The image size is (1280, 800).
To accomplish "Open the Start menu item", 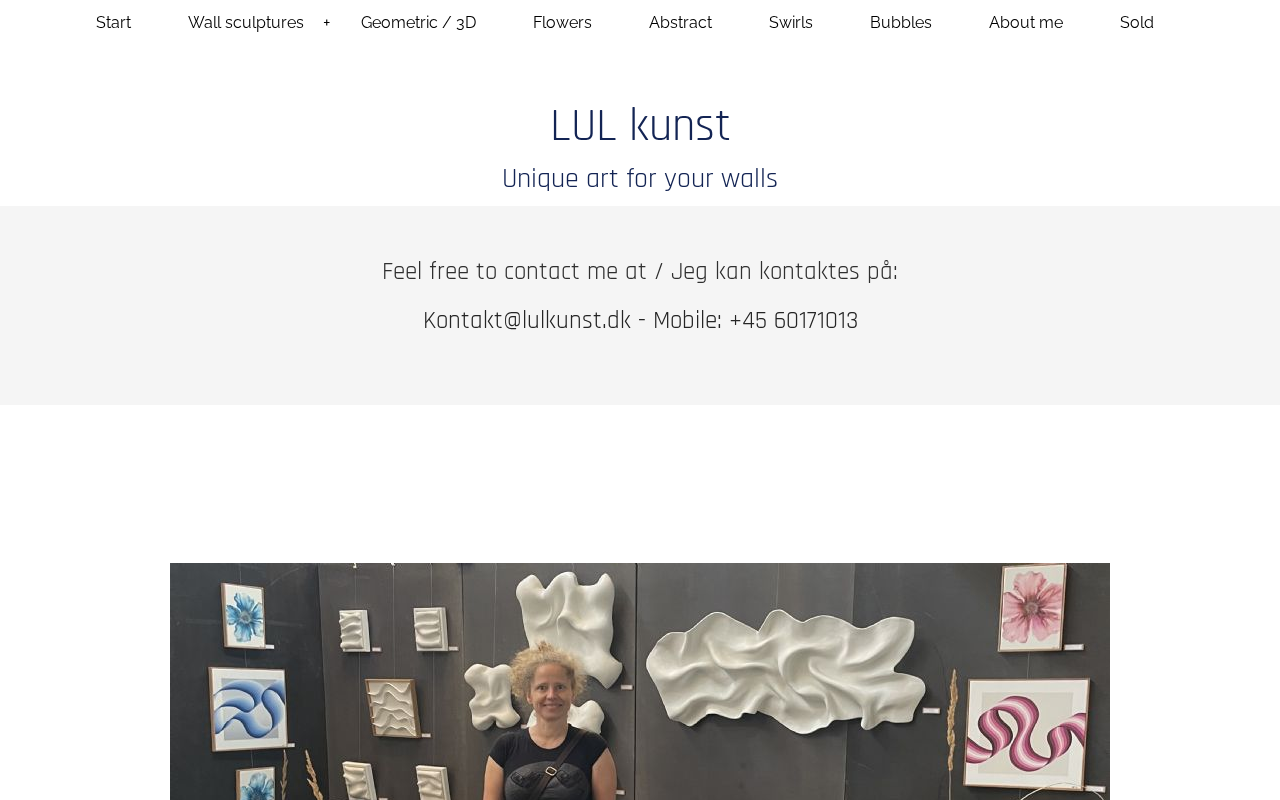I will (113, 23).
